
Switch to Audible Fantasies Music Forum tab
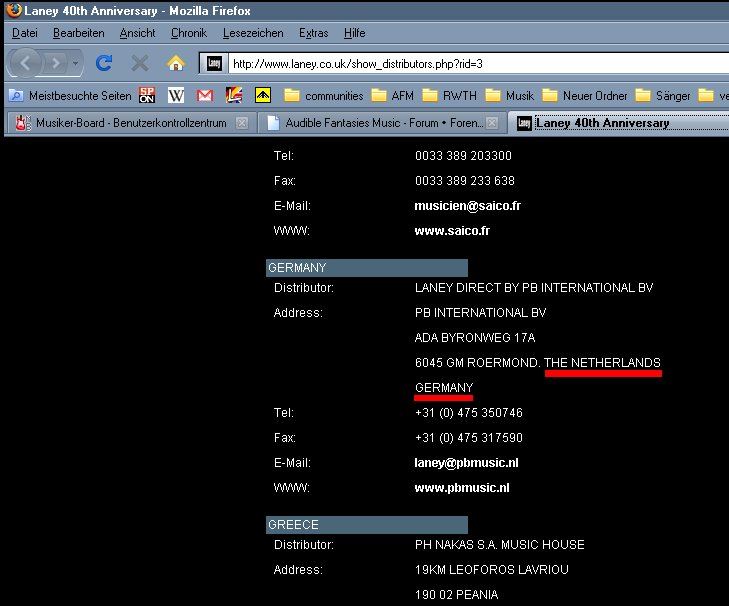382,123
